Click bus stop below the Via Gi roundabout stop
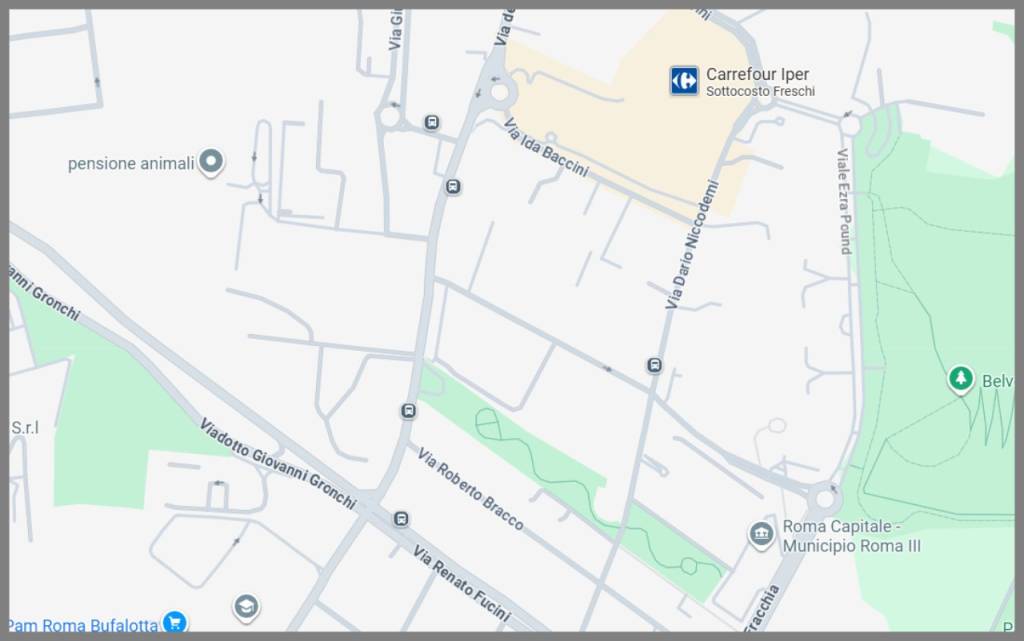 [x=453, y=187]
